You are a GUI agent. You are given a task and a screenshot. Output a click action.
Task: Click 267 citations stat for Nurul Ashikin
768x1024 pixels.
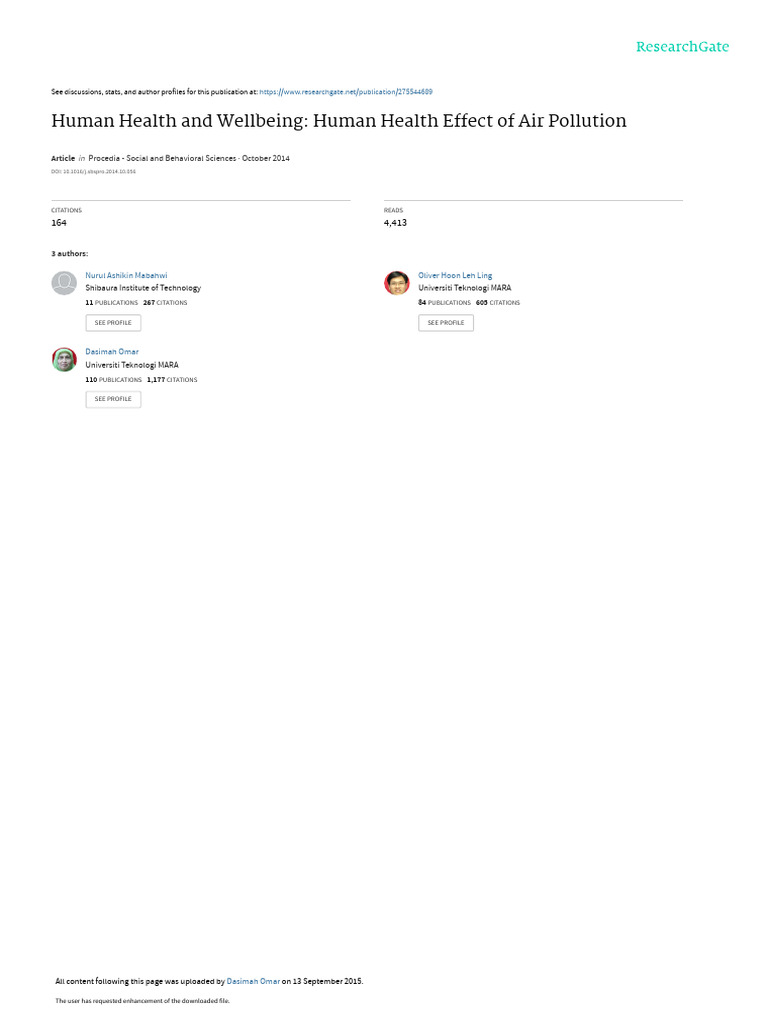pyautogui.click(x=165, y=303)
